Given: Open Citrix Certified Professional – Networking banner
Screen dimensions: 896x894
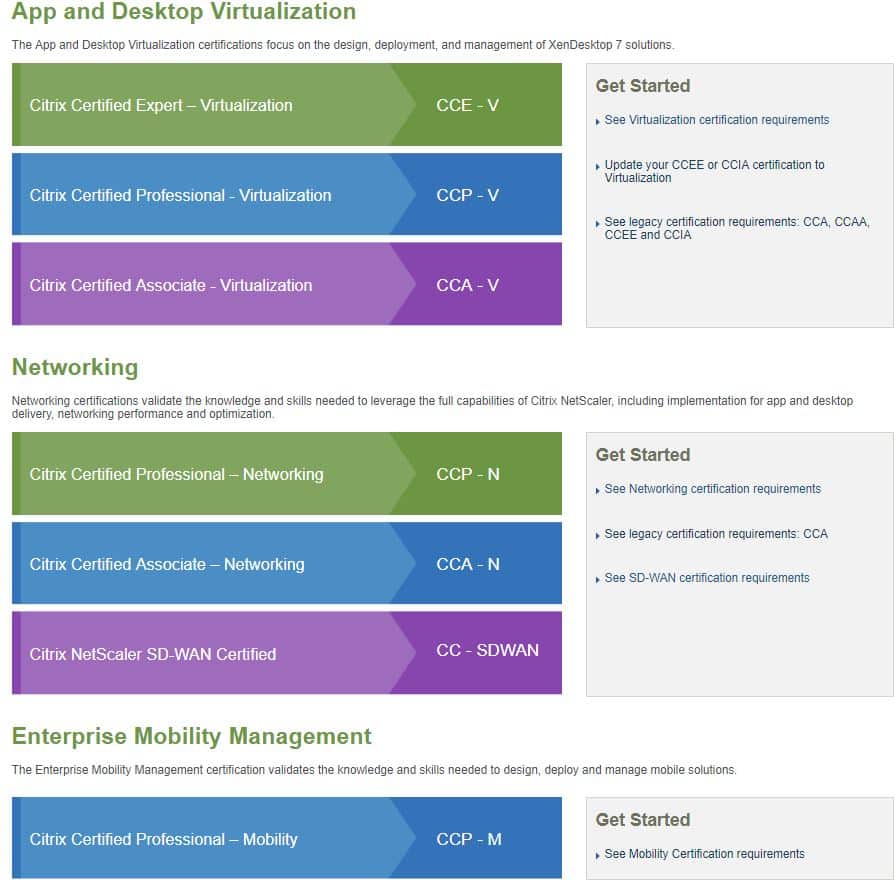Looking at the screenshot, I should [x=287, y=473].
